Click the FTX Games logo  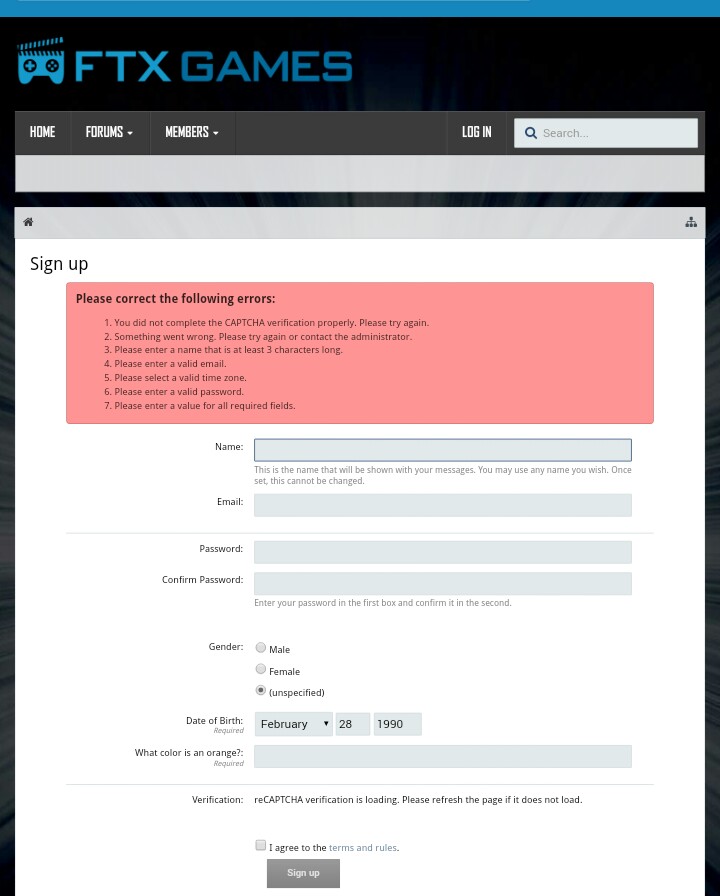click(185, 64)
